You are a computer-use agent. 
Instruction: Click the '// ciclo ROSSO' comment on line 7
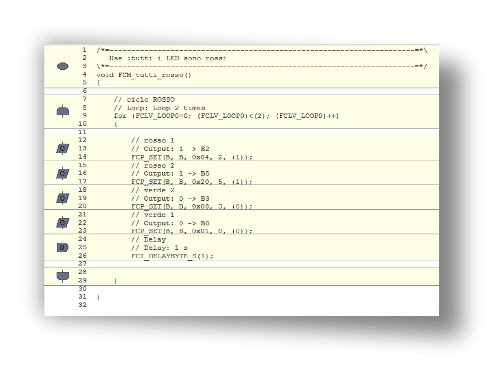click(144, 99)
